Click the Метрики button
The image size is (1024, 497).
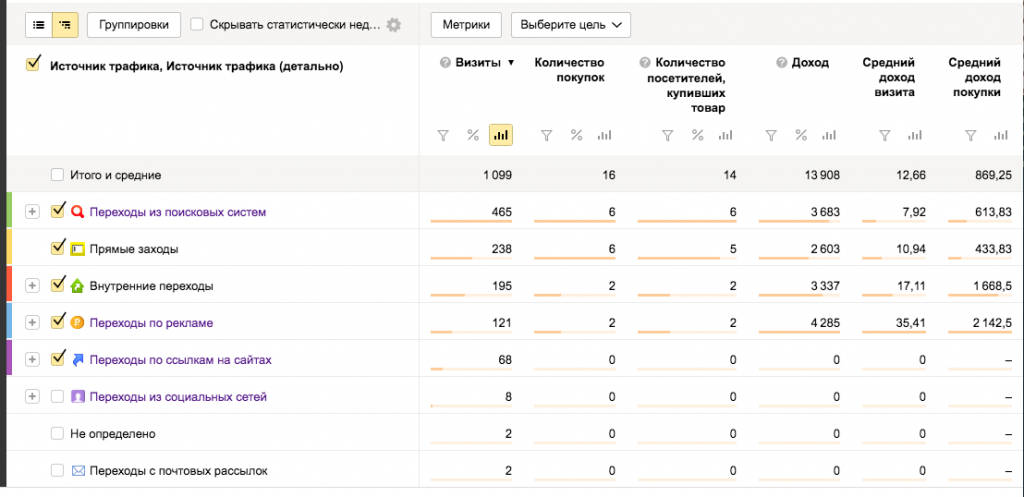point(465,24)
